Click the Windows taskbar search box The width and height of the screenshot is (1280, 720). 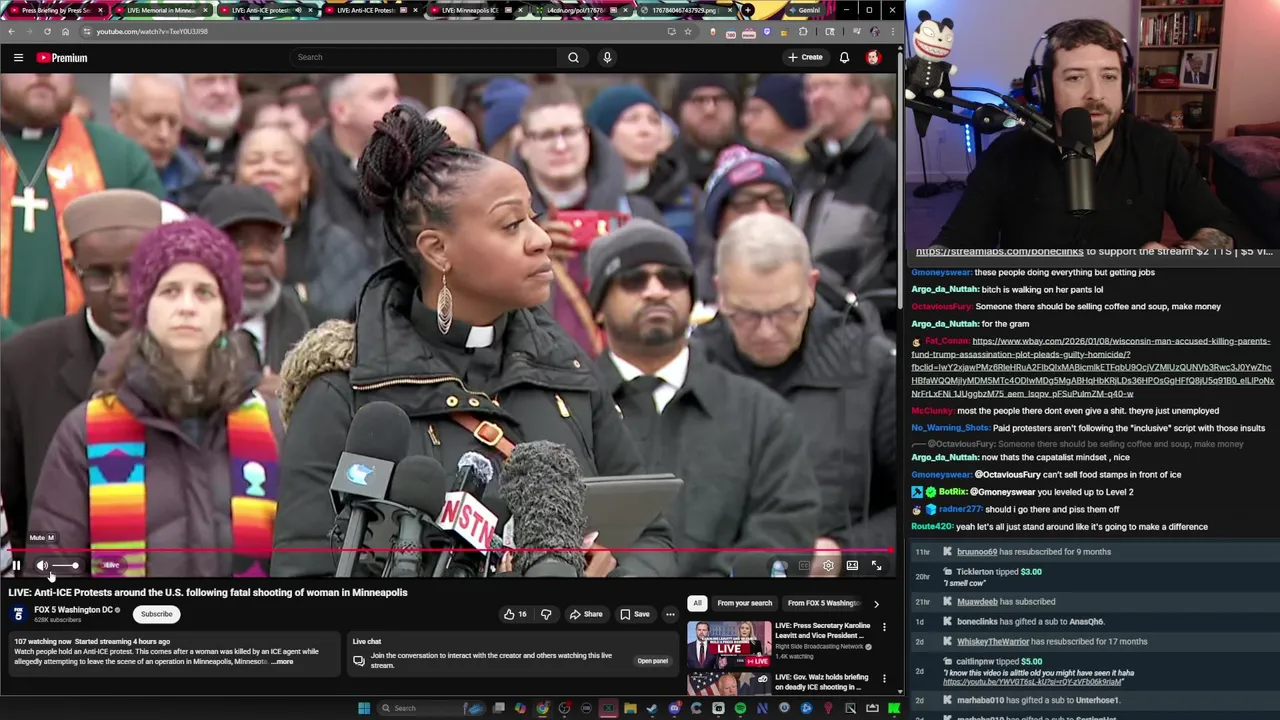[x=430, y=708]
